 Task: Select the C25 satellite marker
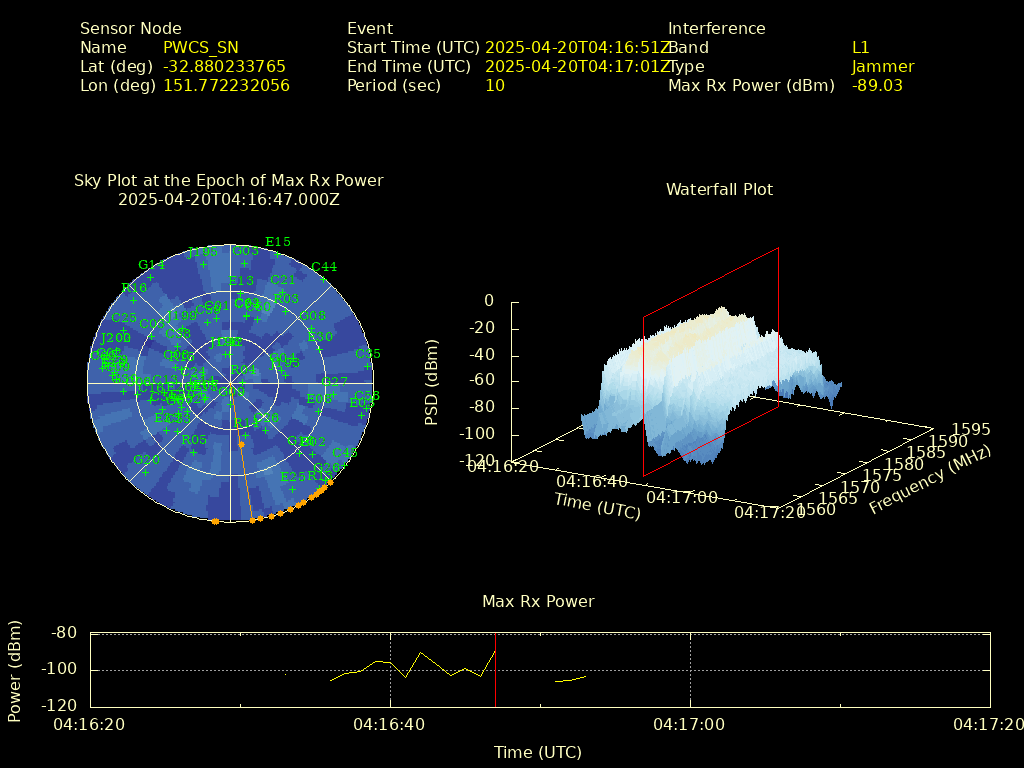click(x=124, y=330)
